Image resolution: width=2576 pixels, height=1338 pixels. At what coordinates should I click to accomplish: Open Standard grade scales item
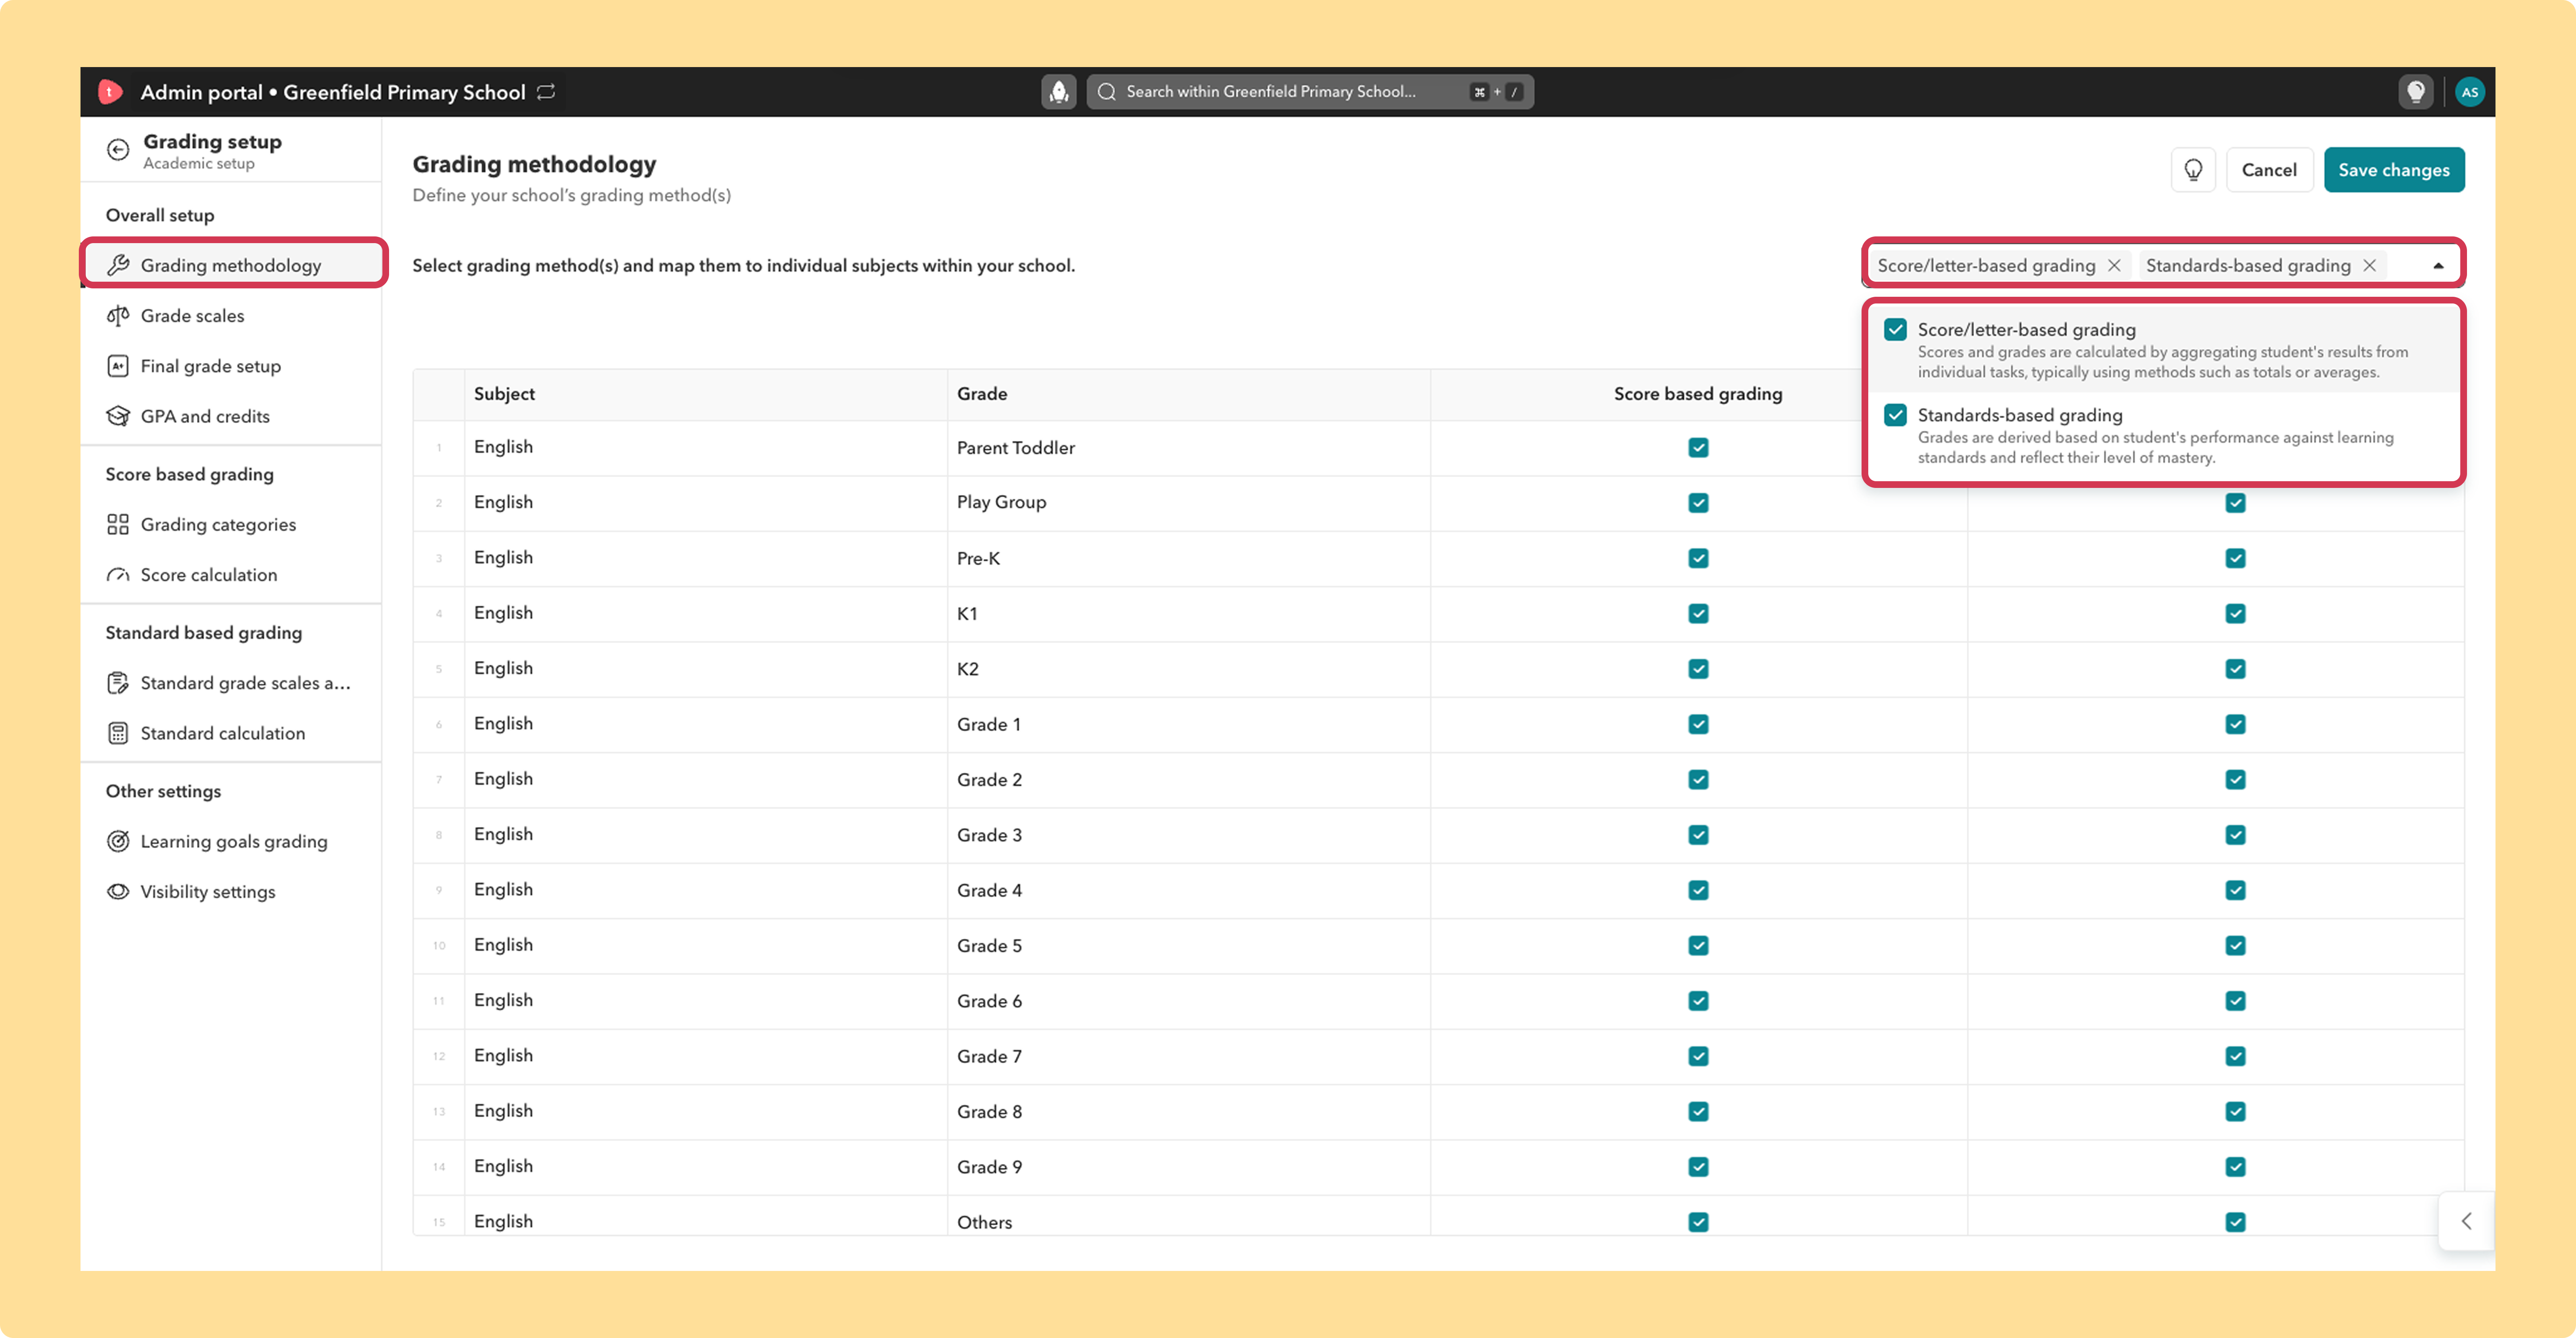[231, 683]
